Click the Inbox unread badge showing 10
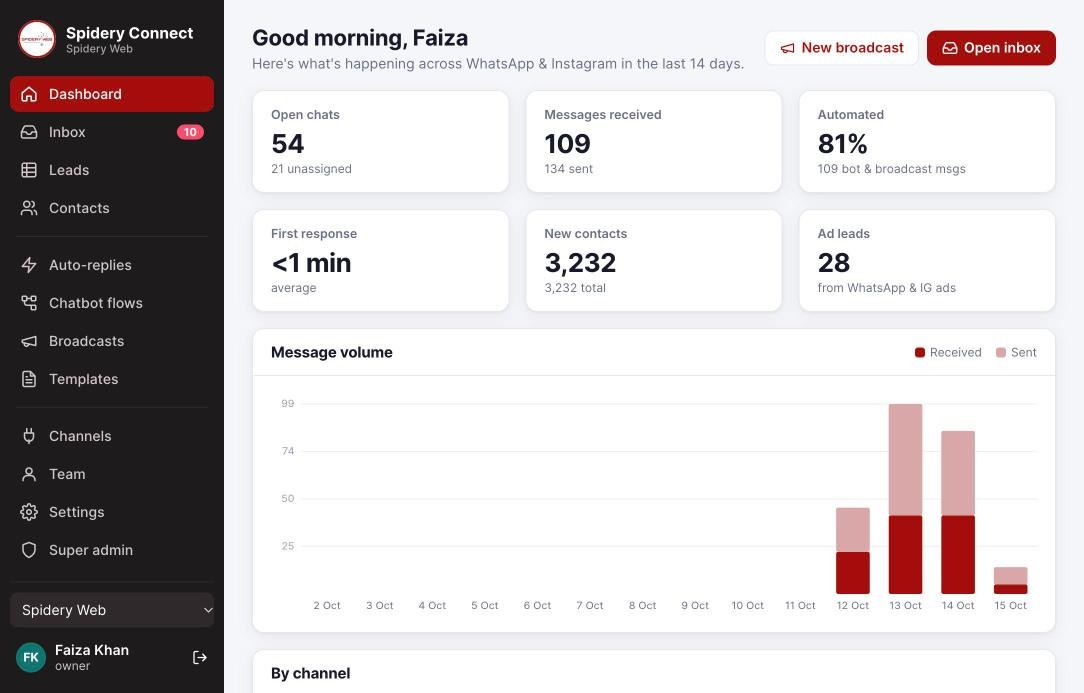This screenshot has width=1084, height=693. click(x=190, y=132)
